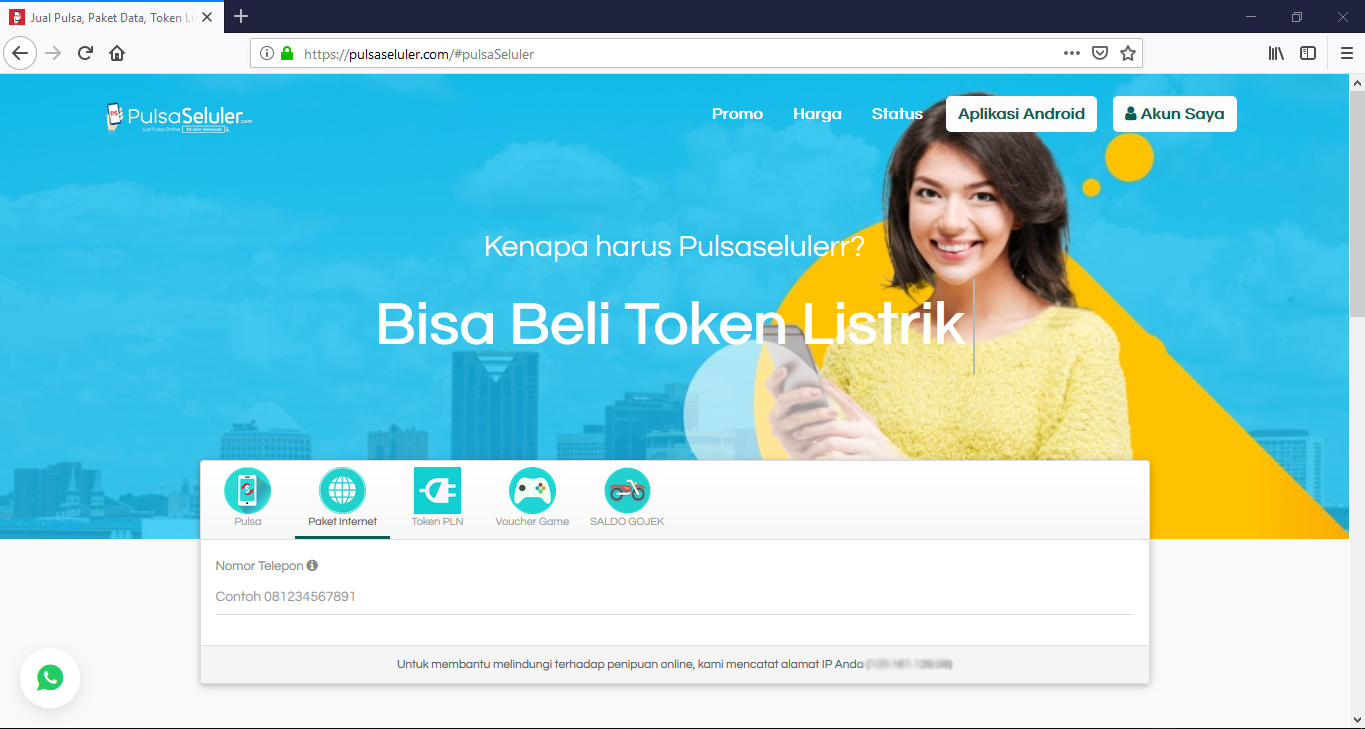Go back with browser back arrow
This screenshot has width=1365, height=729.
pos(21,54)
